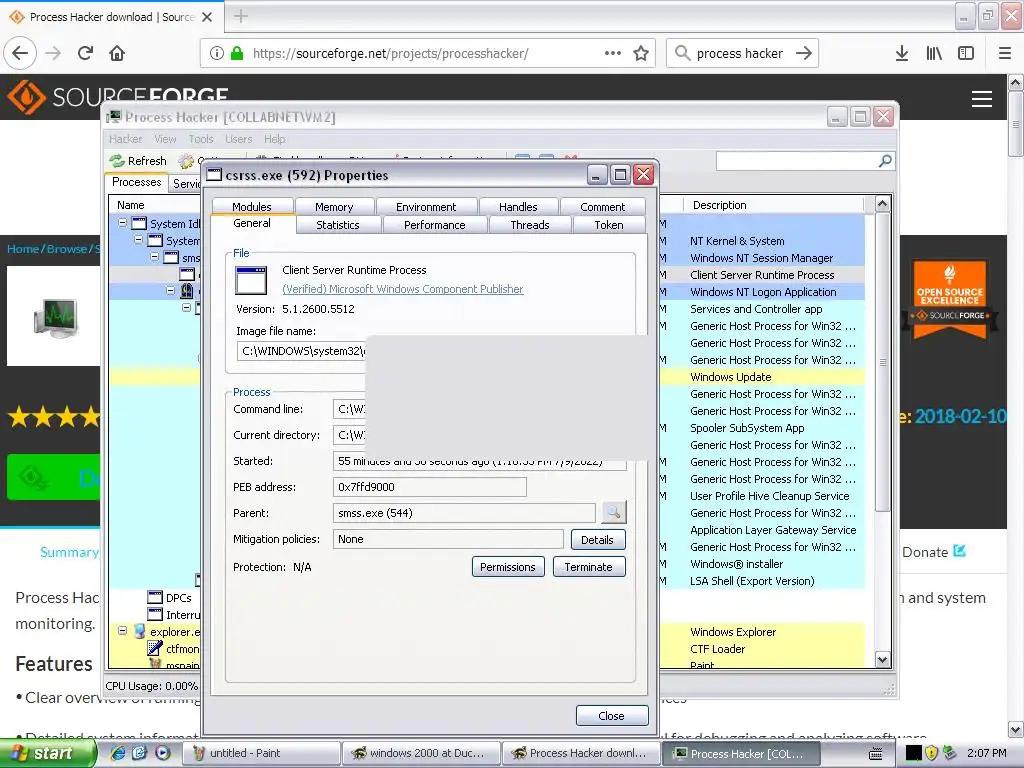
Task: Click the Details button for mitigation policies
Action: (598, 539)
